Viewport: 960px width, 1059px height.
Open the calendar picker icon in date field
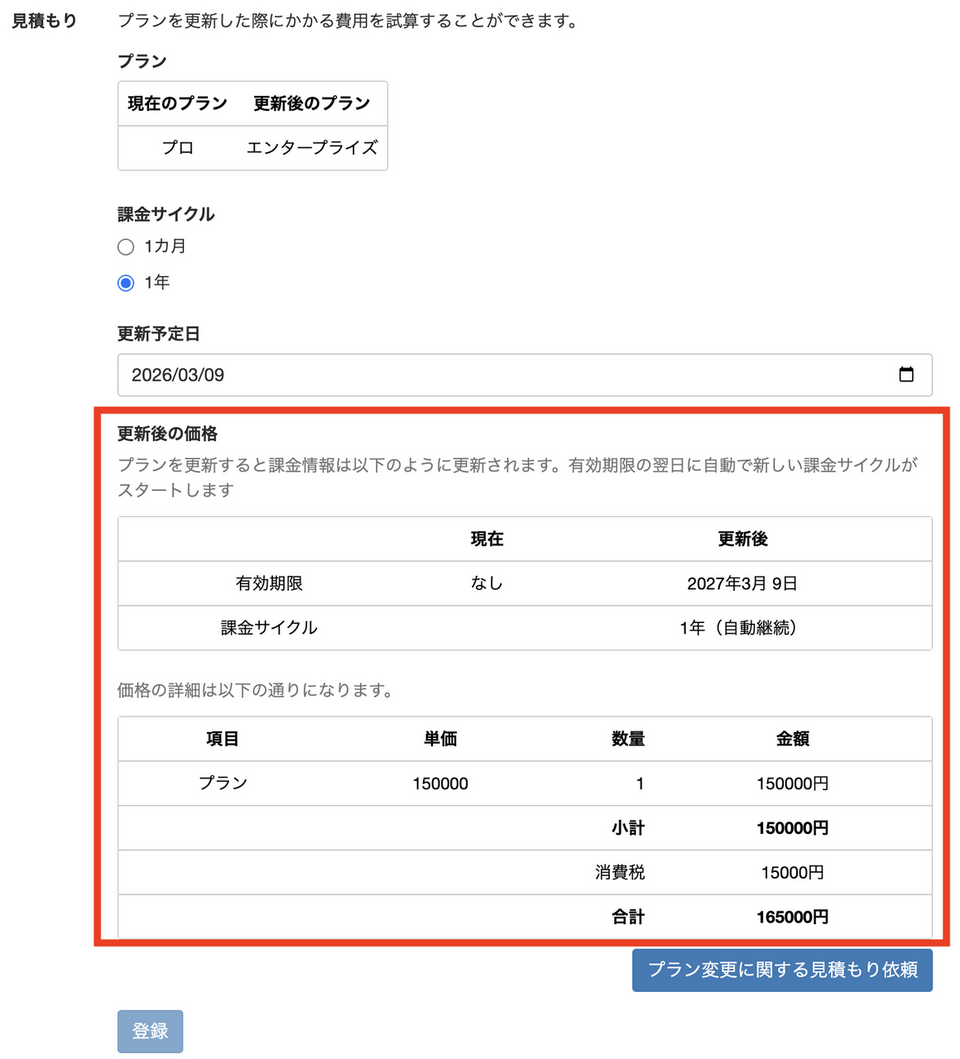(906, 375)
